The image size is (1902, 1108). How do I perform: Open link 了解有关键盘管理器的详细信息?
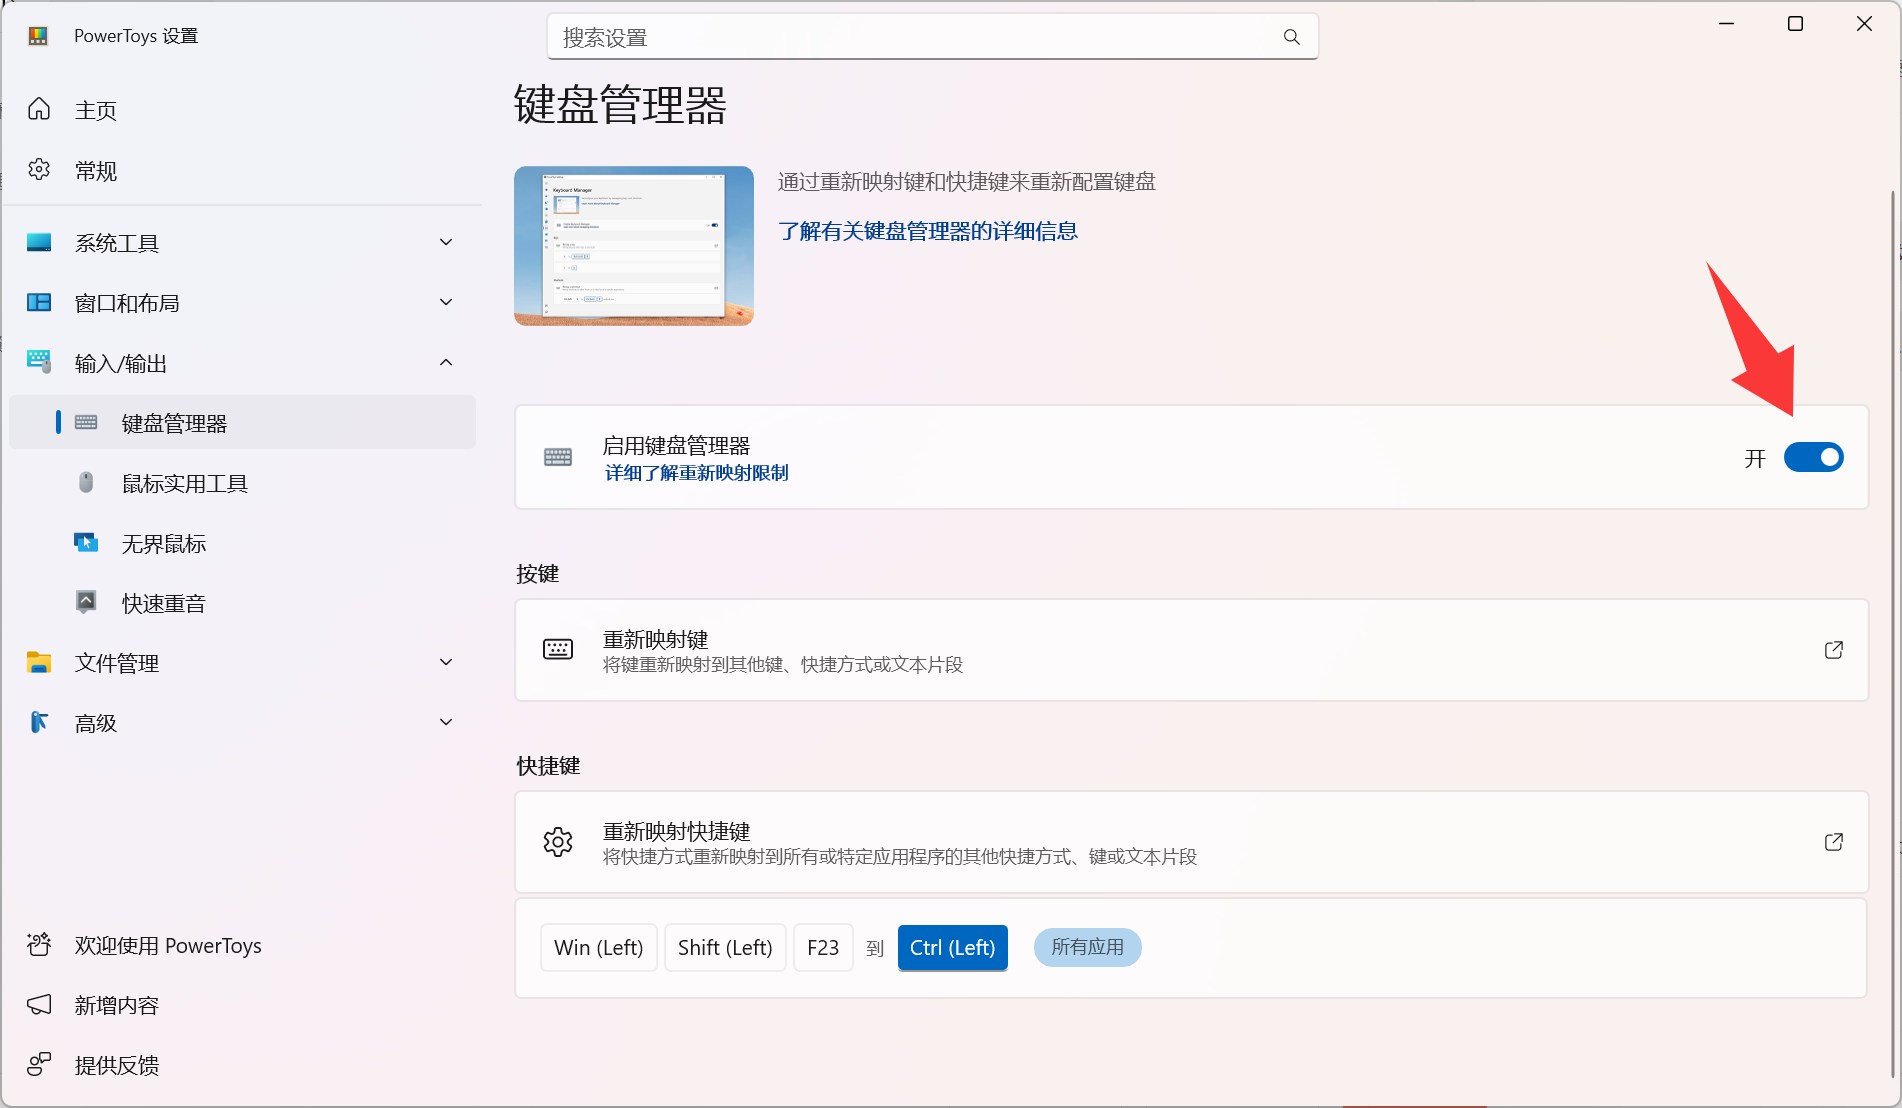point(928,231)
